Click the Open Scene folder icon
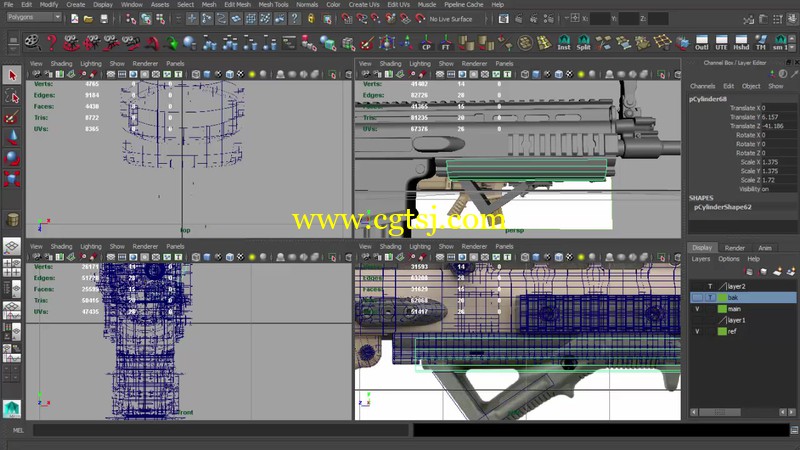800x450 pixels. click(x=88, y=19)
